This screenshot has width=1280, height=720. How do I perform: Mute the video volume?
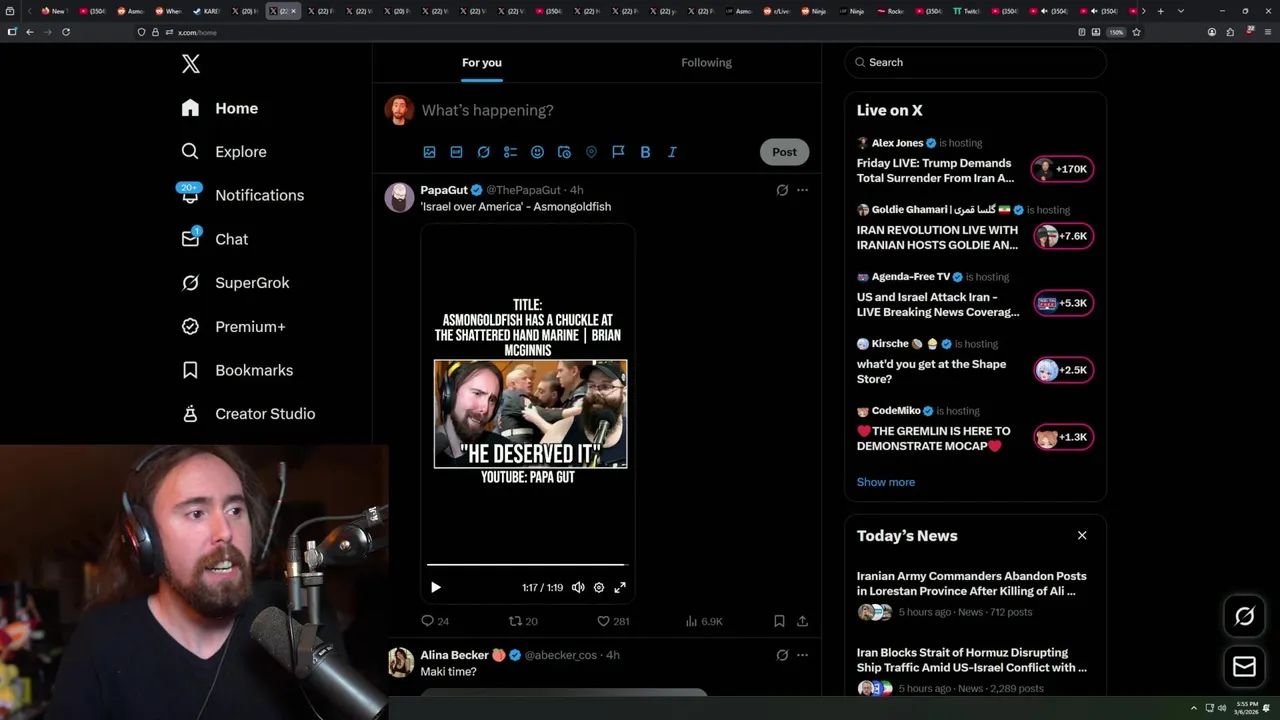coord(578,588)
